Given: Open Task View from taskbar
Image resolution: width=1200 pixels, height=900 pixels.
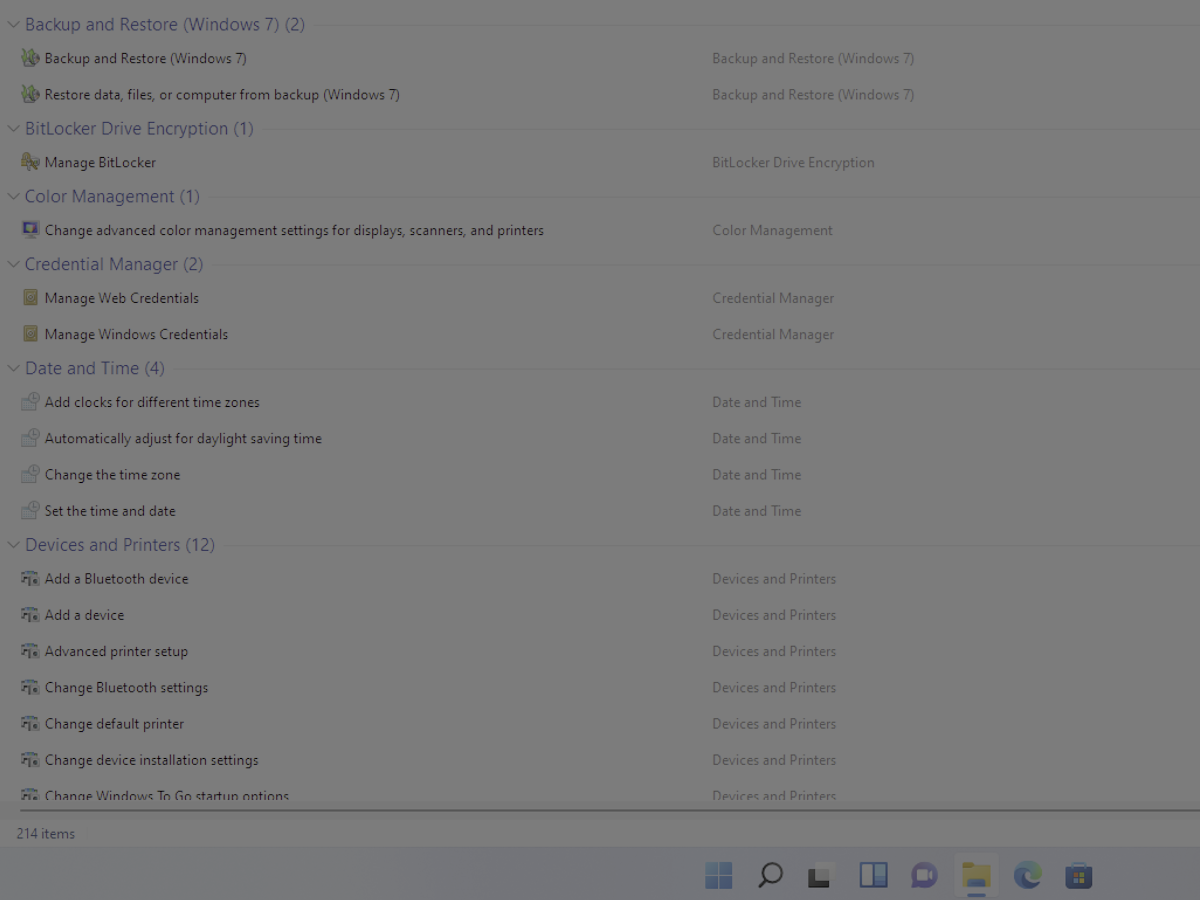Looking at the screenshot, I should [x=821, y=875].
